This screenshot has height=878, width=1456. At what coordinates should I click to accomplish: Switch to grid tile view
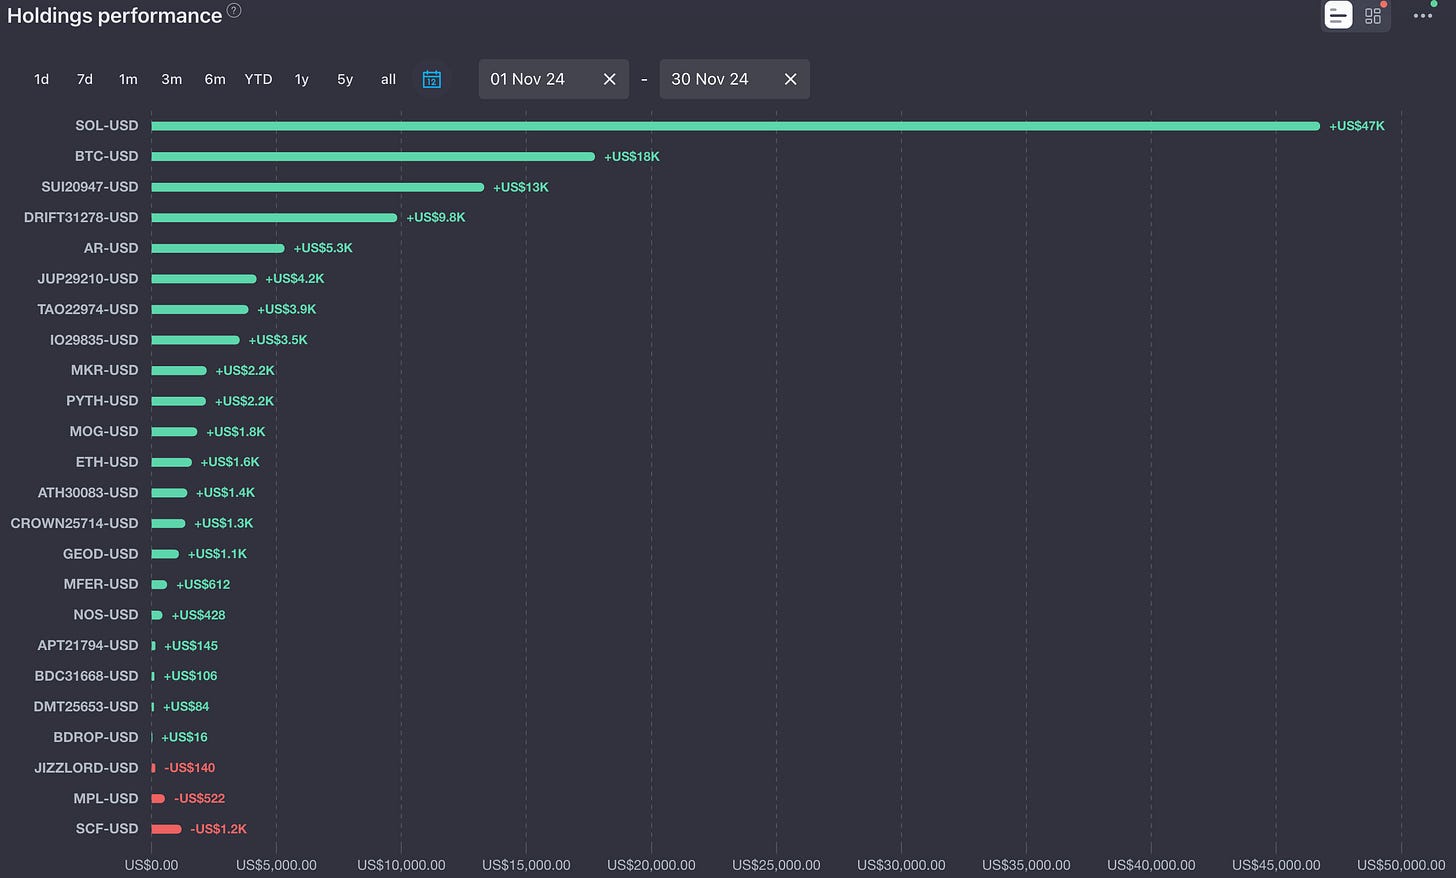click(x=1373, y=15)
